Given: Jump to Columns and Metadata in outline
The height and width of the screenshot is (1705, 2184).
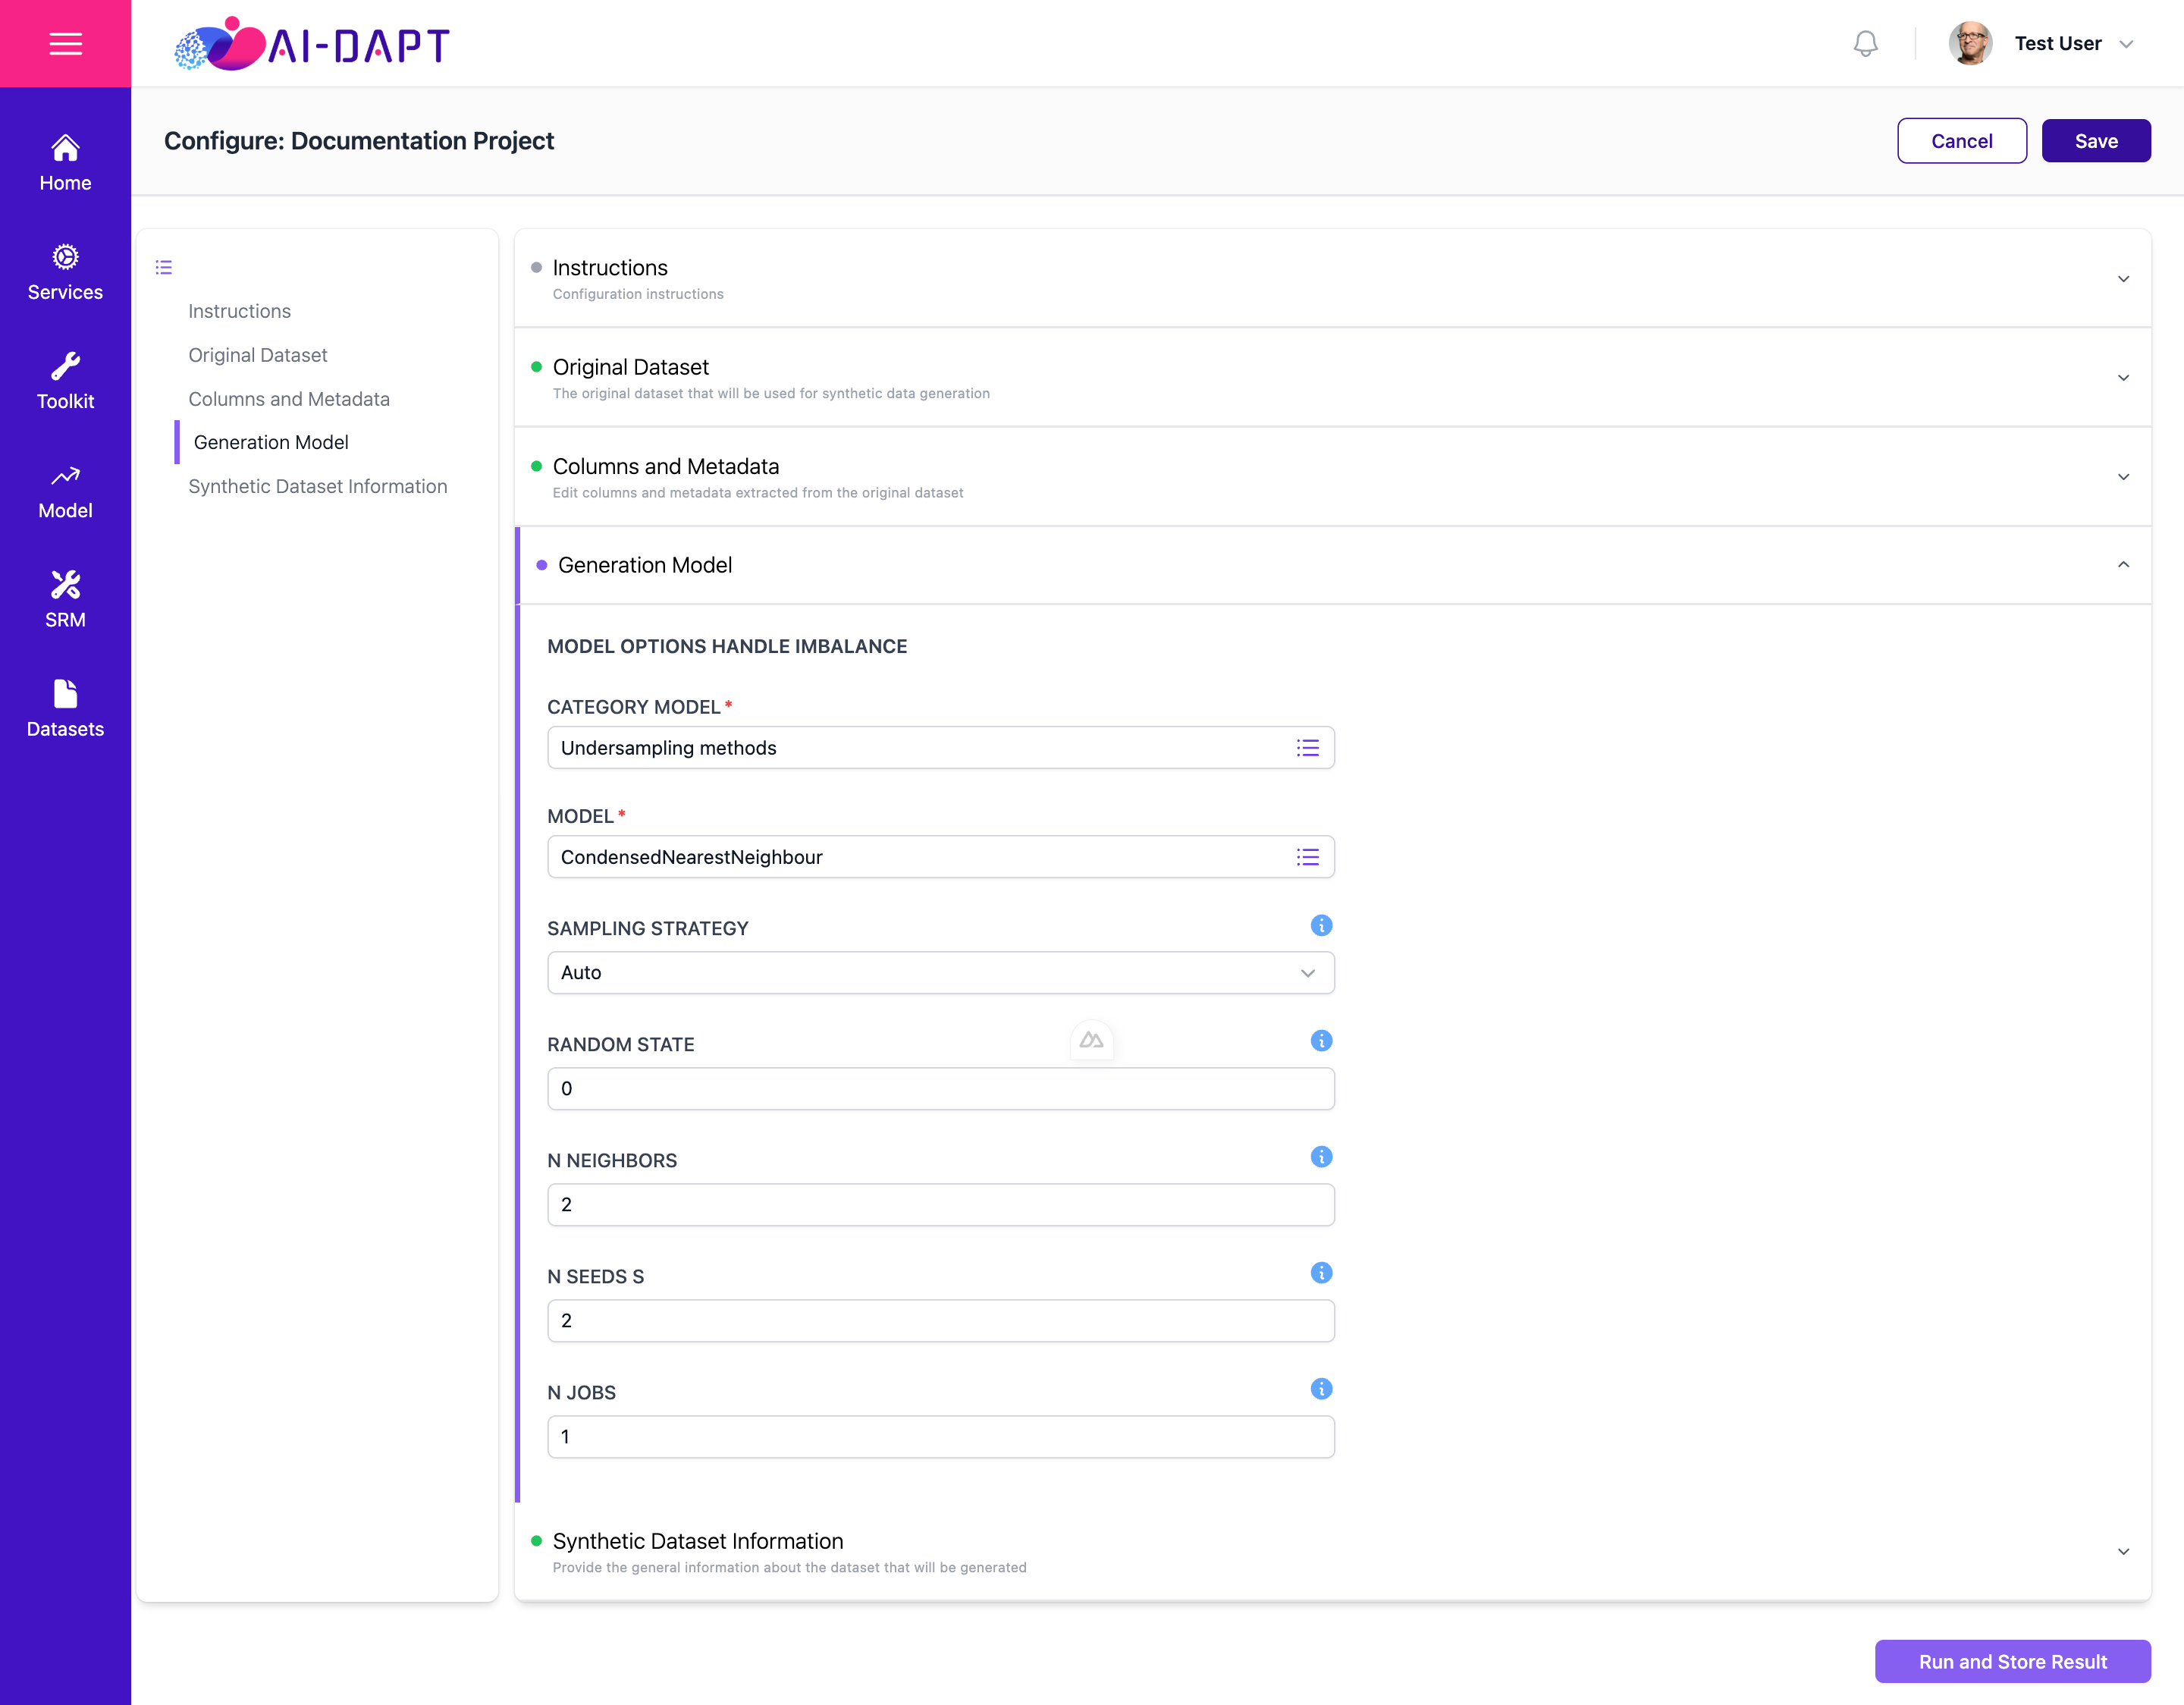Looking at the screenshot, I should pyautogui.click(x=289, y=399).
